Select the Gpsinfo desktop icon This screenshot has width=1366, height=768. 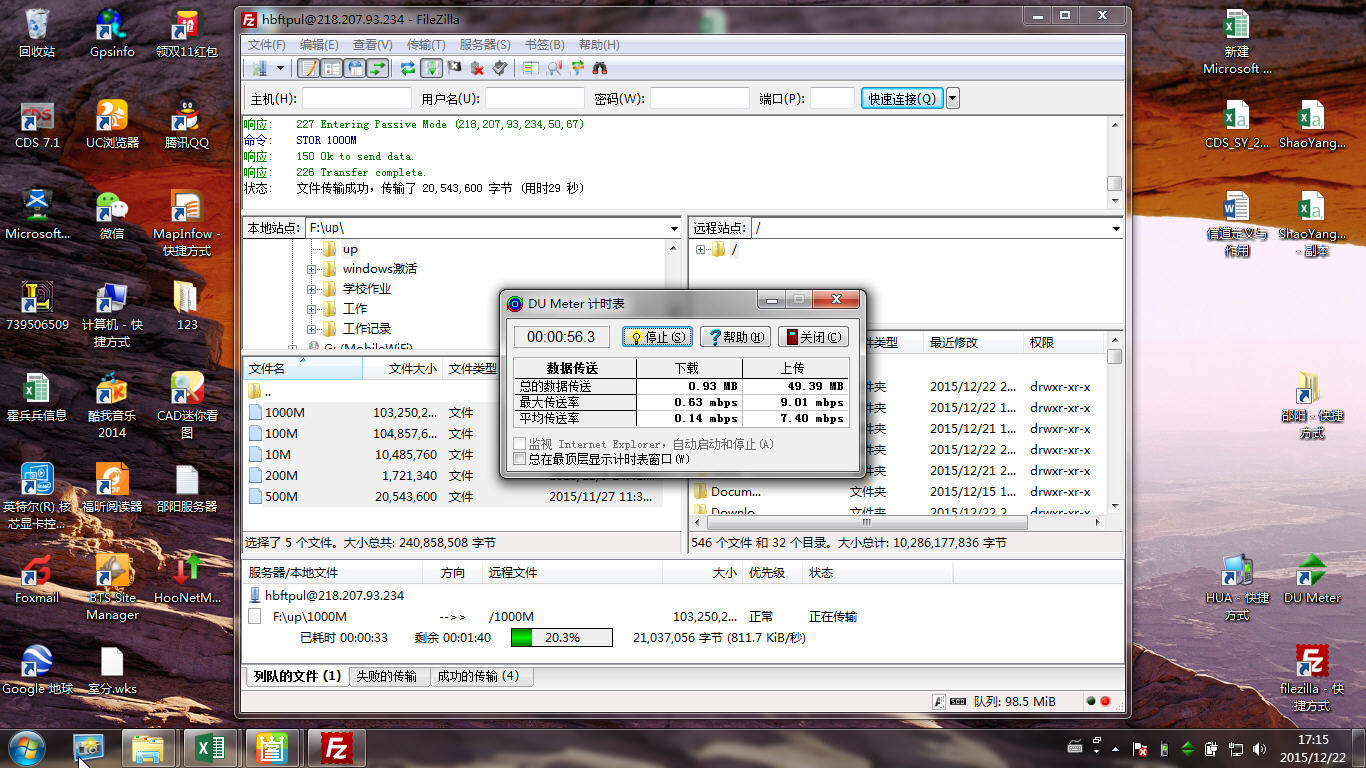point(112,34)
